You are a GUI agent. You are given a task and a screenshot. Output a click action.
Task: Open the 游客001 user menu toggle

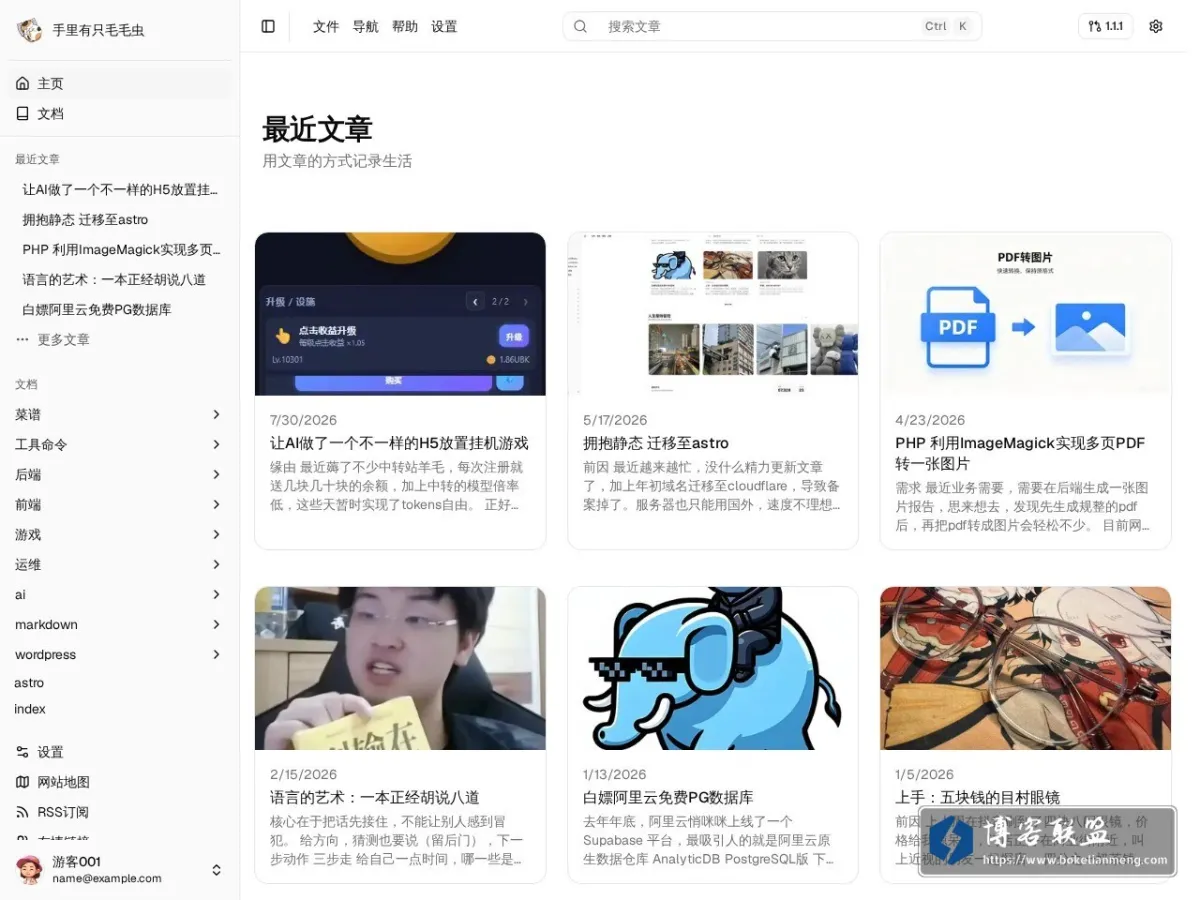click(216, 870)
